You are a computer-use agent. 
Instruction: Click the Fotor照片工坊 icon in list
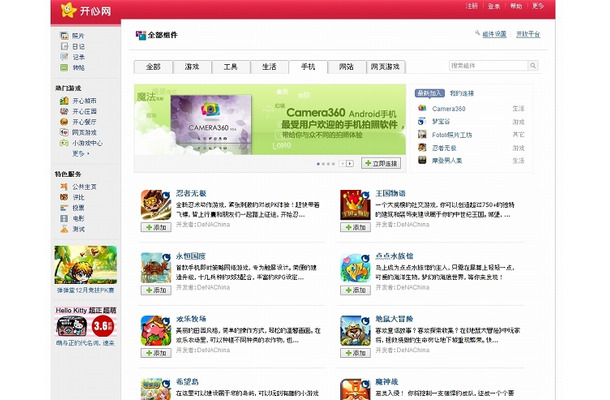pos(422,135)
